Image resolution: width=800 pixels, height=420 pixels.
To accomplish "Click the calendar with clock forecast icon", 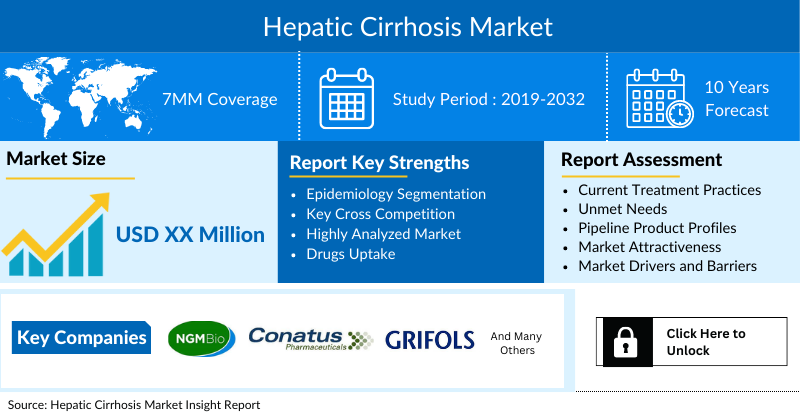I will tap(658, 98).
